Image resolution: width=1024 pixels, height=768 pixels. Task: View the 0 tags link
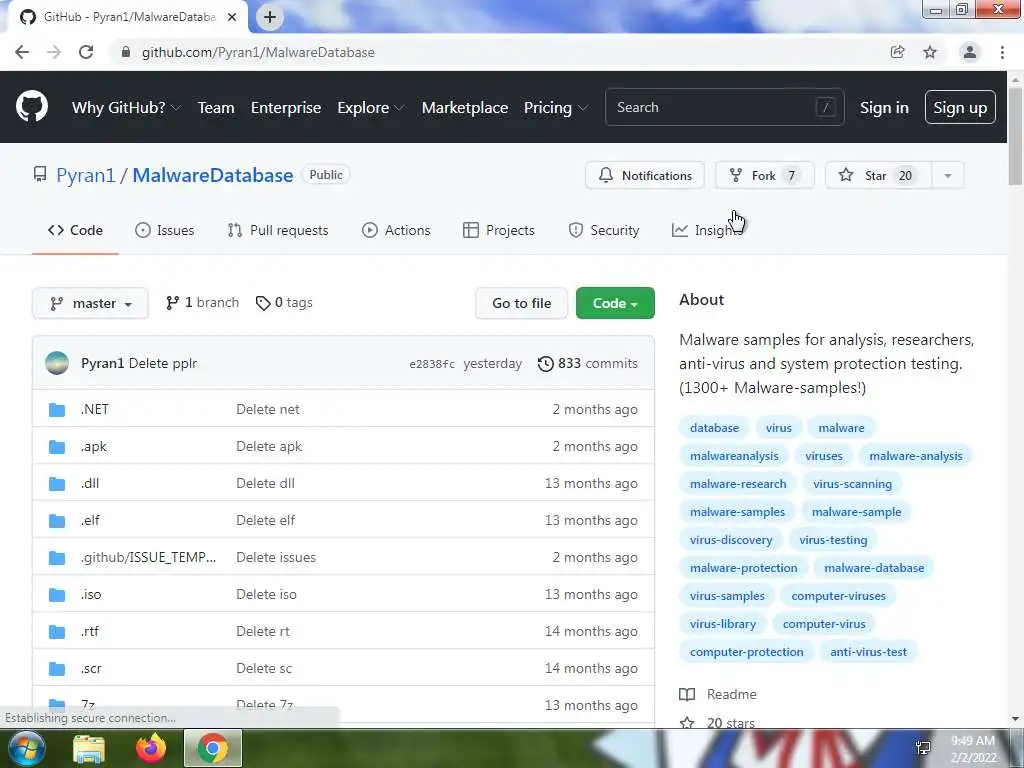[x=284, y=302]
